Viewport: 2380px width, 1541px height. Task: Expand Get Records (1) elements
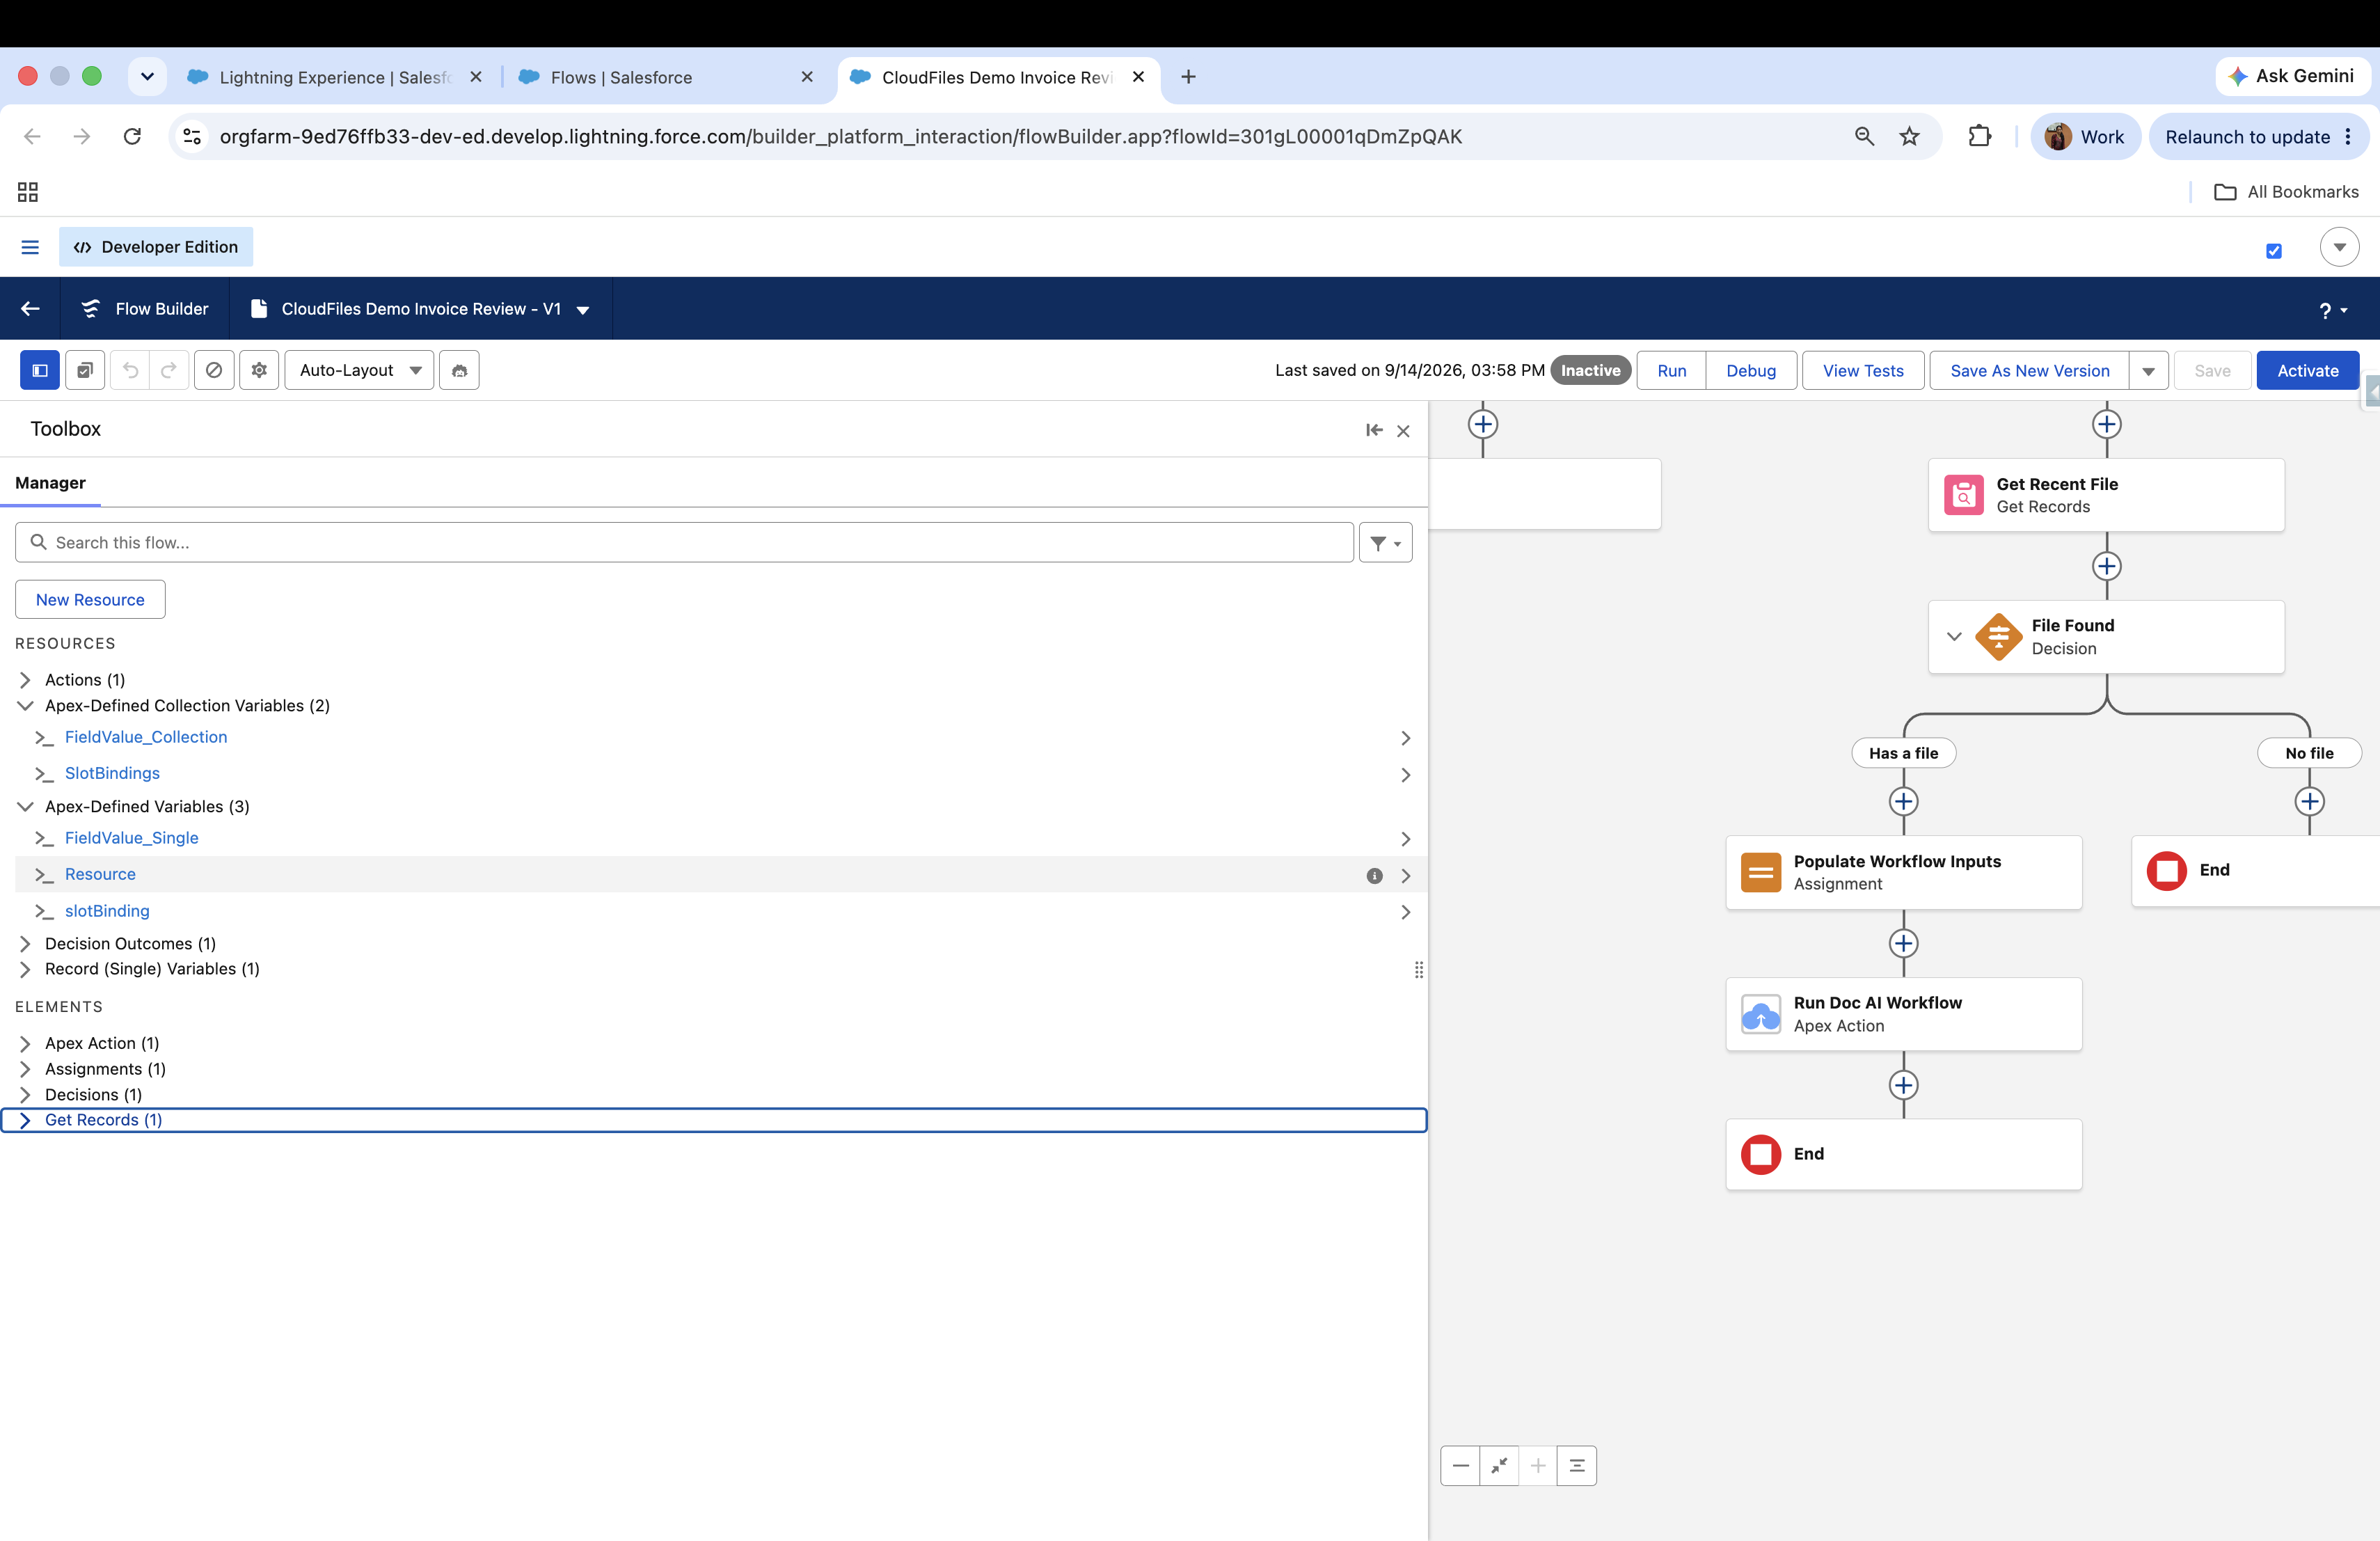[x=25, y=1120]
